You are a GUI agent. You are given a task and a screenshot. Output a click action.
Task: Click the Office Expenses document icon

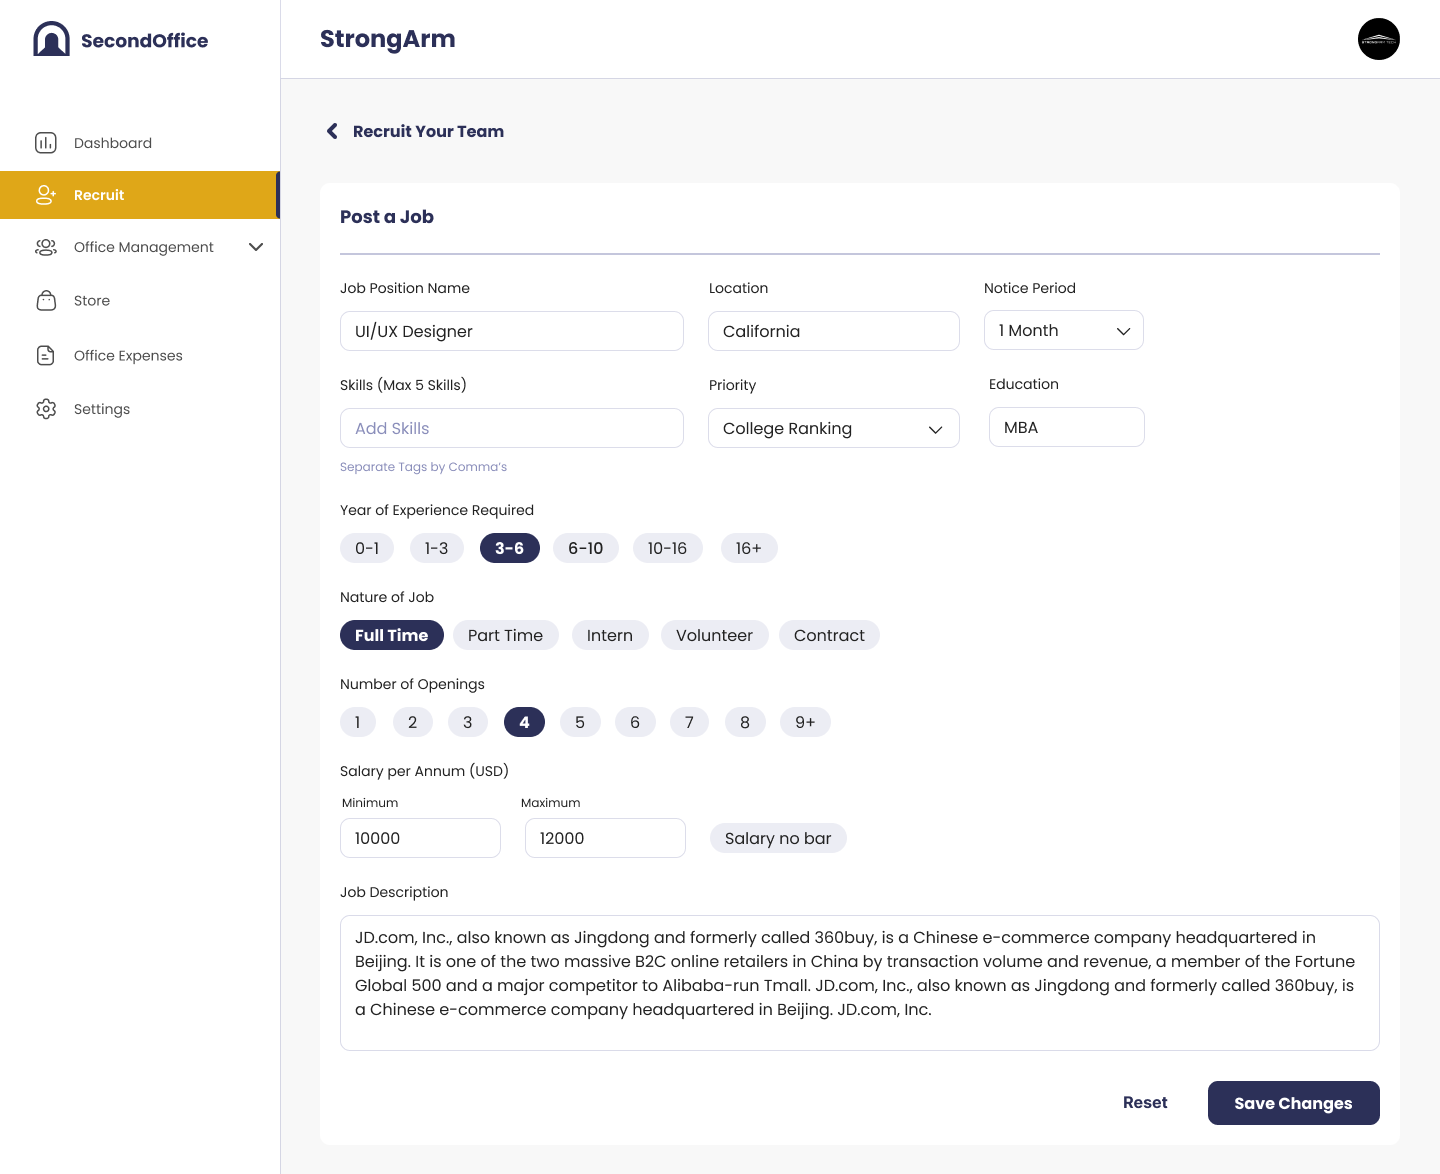point(46,355)
